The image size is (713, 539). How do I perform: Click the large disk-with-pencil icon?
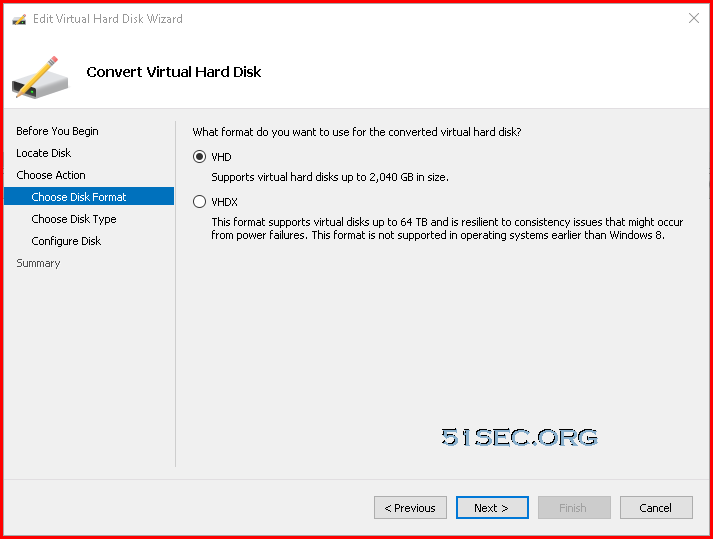[x=40, y=77]
